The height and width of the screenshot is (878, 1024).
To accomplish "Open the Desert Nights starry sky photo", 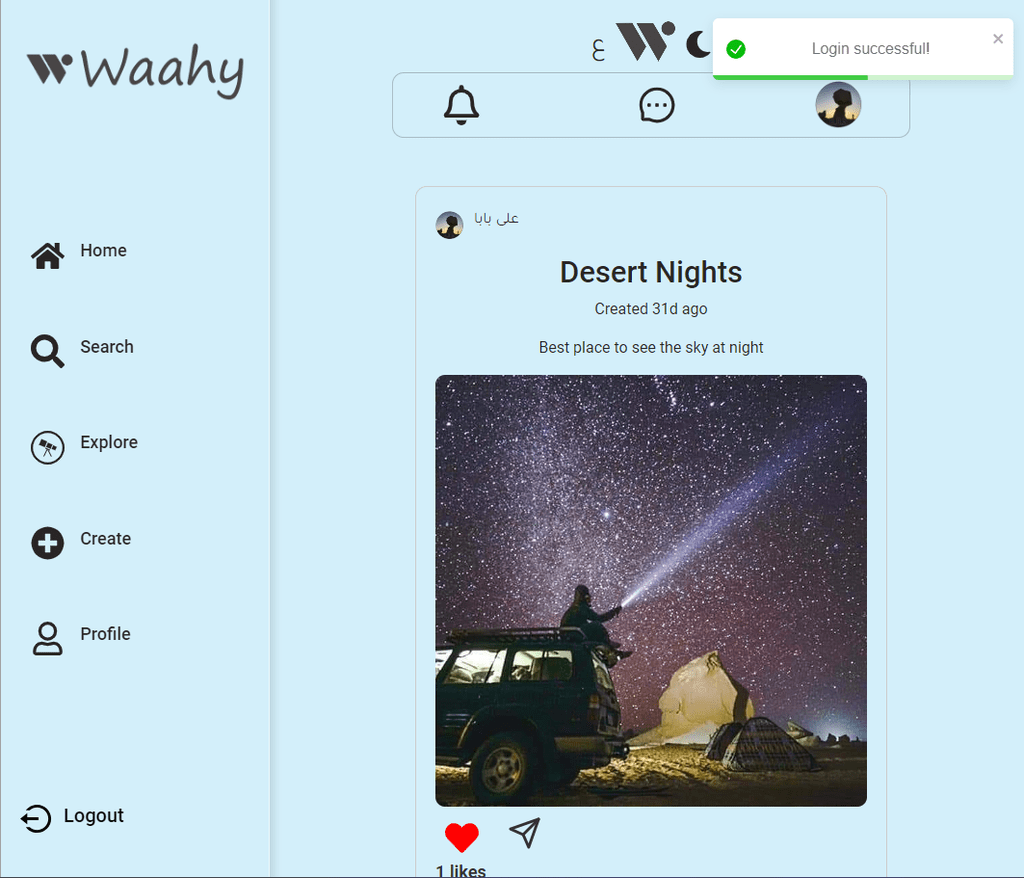I will coord(650,591).
